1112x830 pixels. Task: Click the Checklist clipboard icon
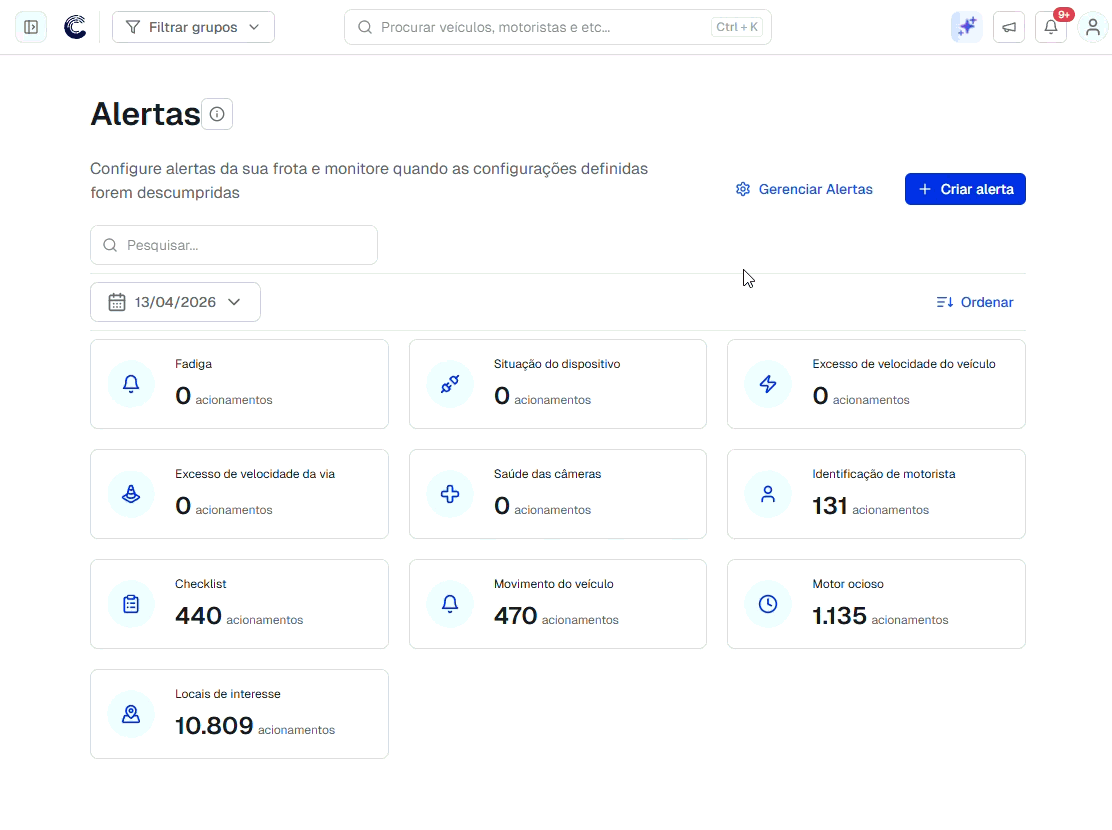pyautogui.click(x=131, y=603)
